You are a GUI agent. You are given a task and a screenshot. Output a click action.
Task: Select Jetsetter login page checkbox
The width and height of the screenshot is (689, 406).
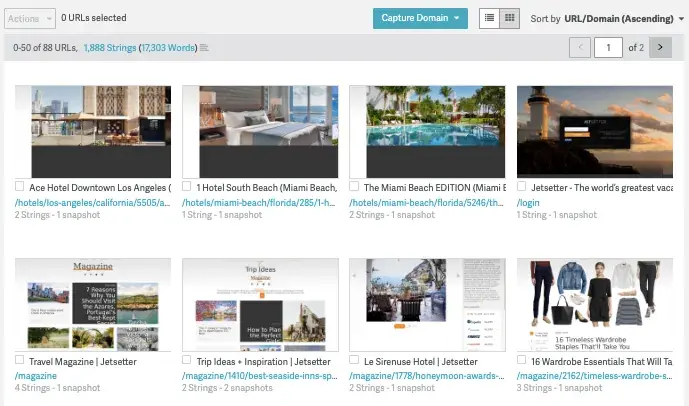[521, 186]
